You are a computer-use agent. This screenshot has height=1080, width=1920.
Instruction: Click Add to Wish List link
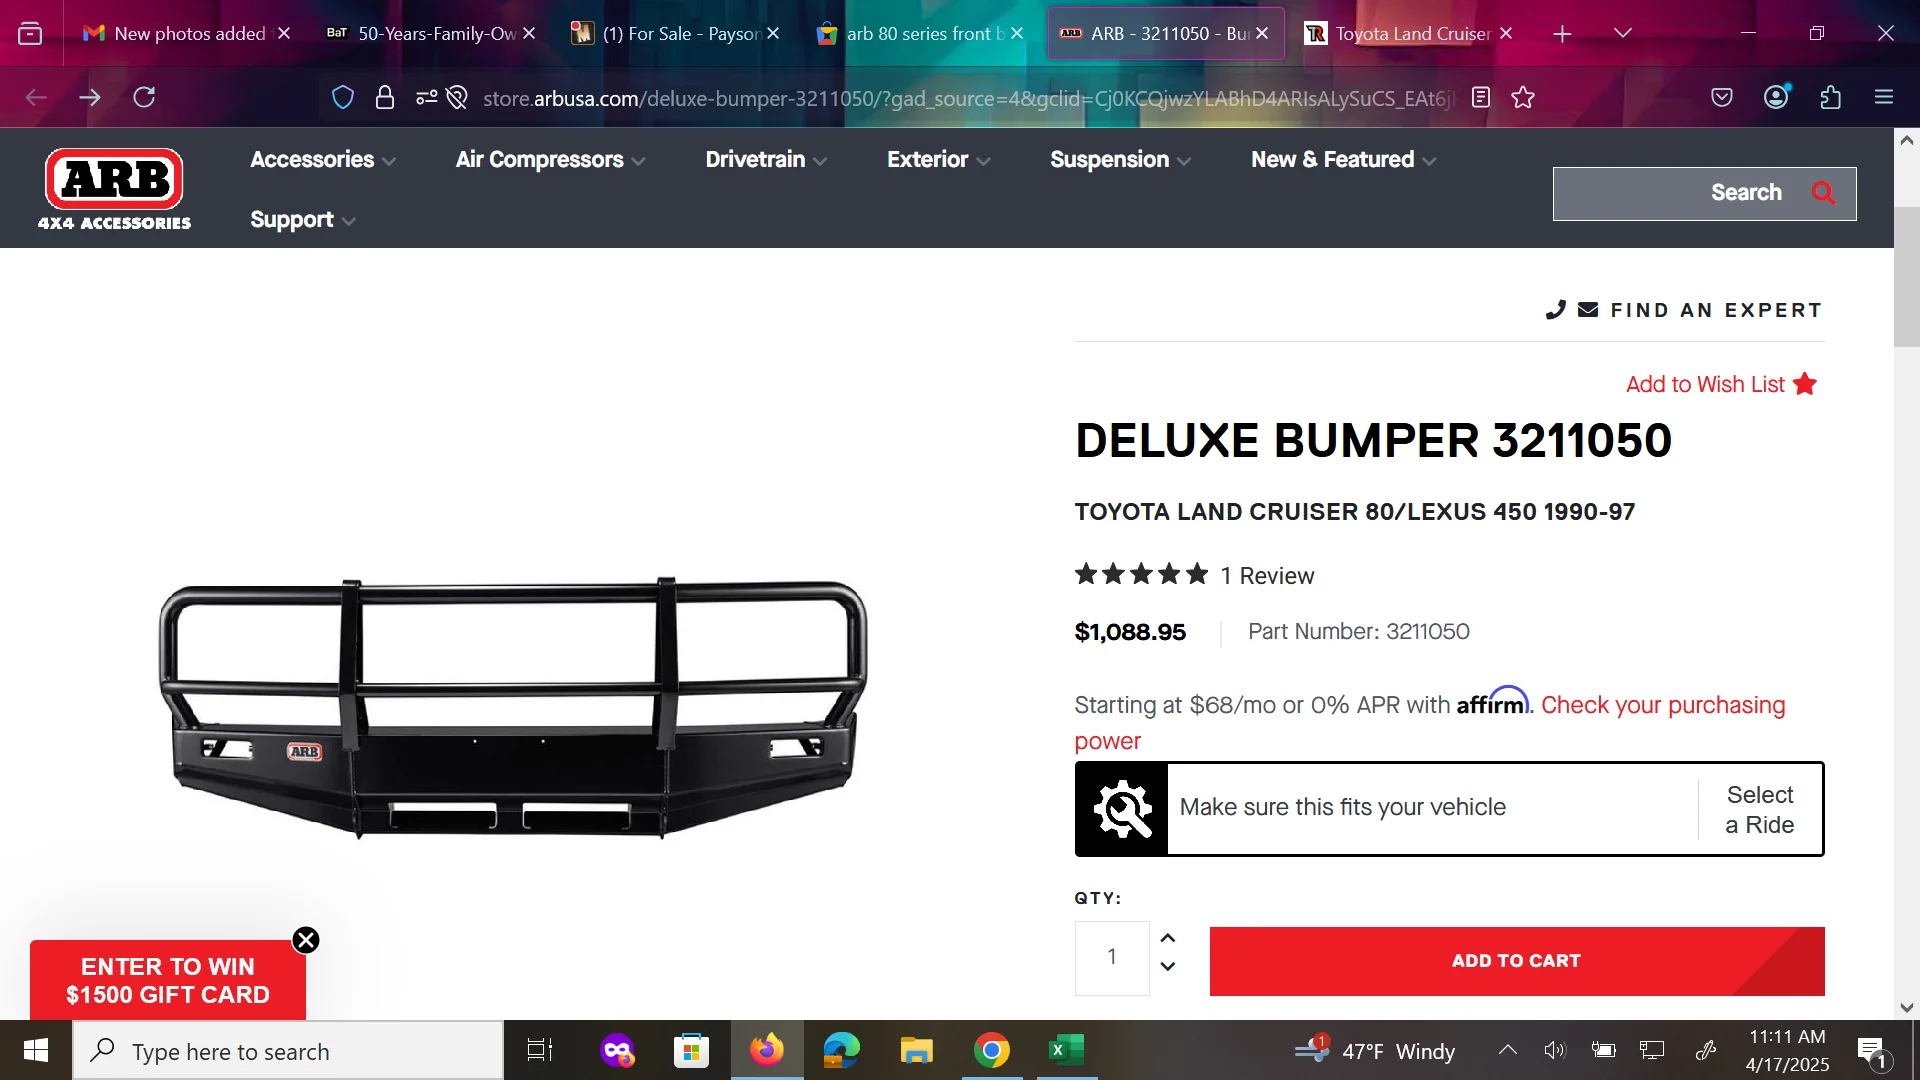[1721, 384]
